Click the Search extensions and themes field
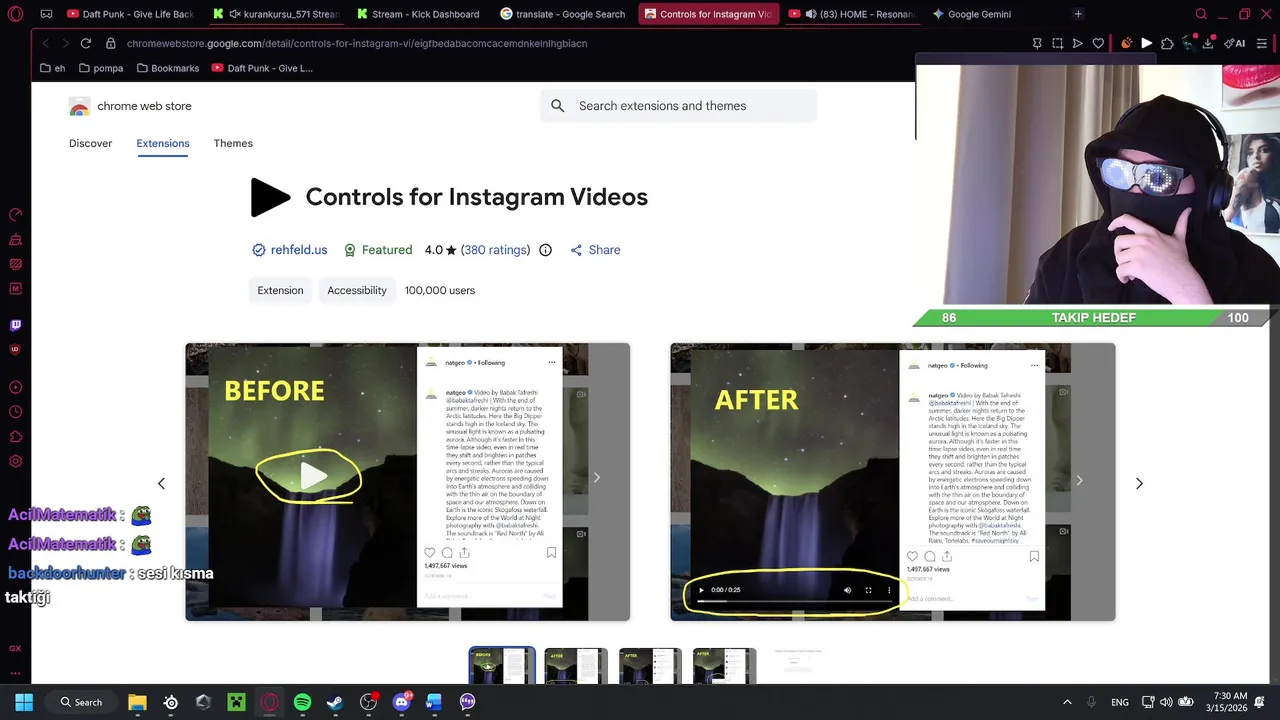Image resolution: width=1280 pixels, height=720 pixels. click(679, 106)
